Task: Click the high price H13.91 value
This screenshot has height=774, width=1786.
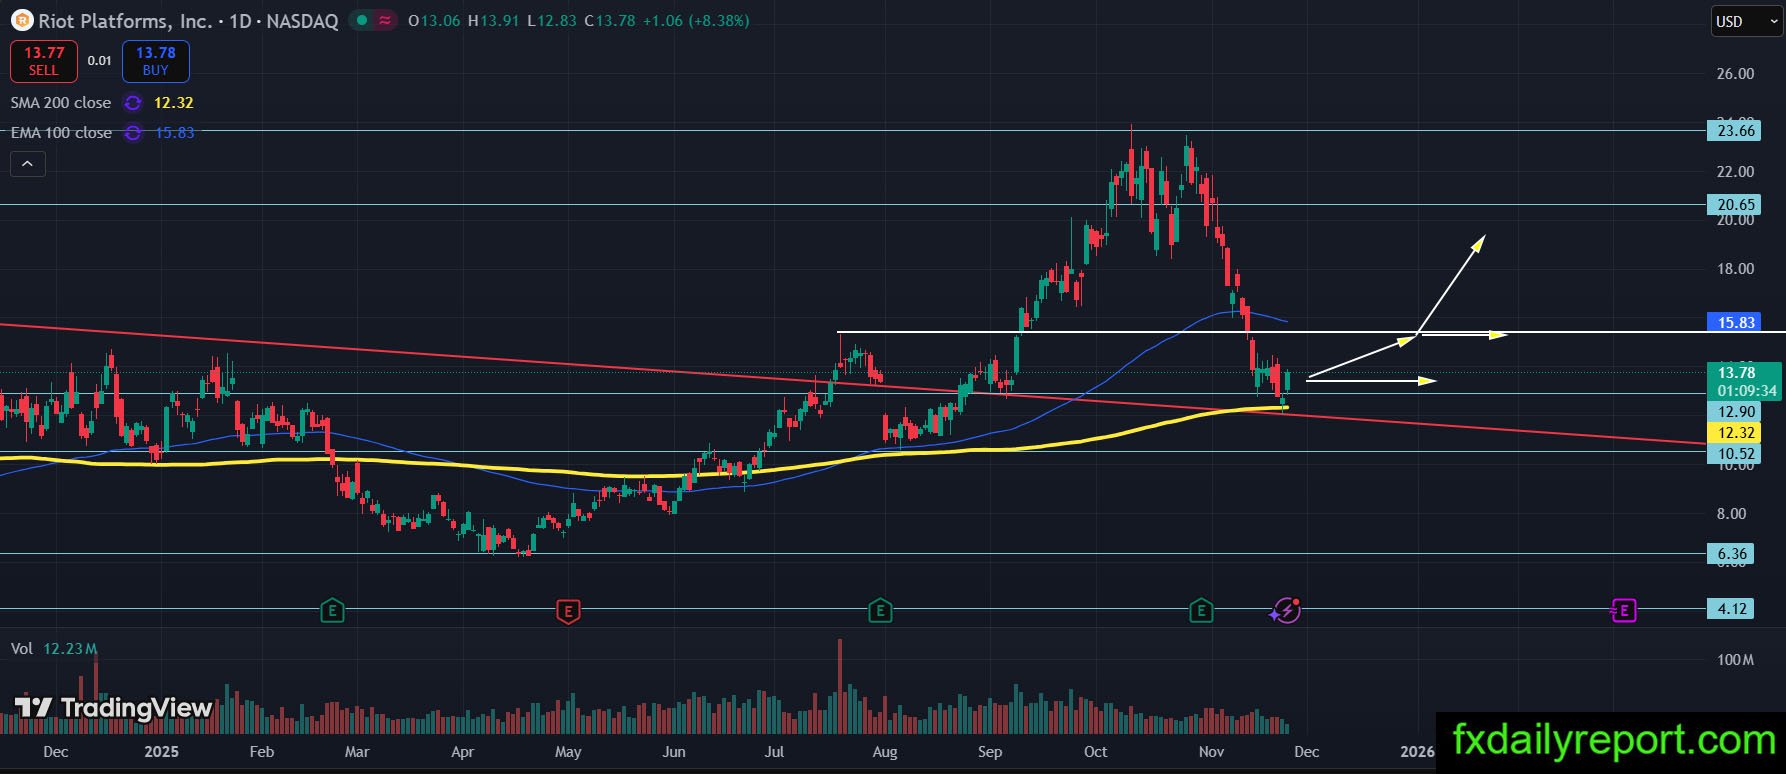Action: [494, 20]
